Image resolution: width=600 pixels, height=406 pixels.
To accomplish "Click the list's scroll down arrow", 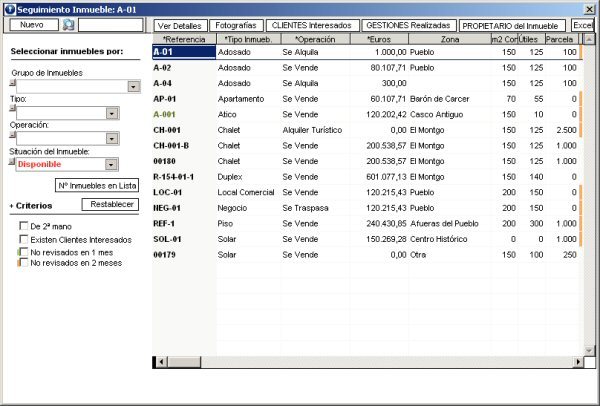I will point(588,351).
